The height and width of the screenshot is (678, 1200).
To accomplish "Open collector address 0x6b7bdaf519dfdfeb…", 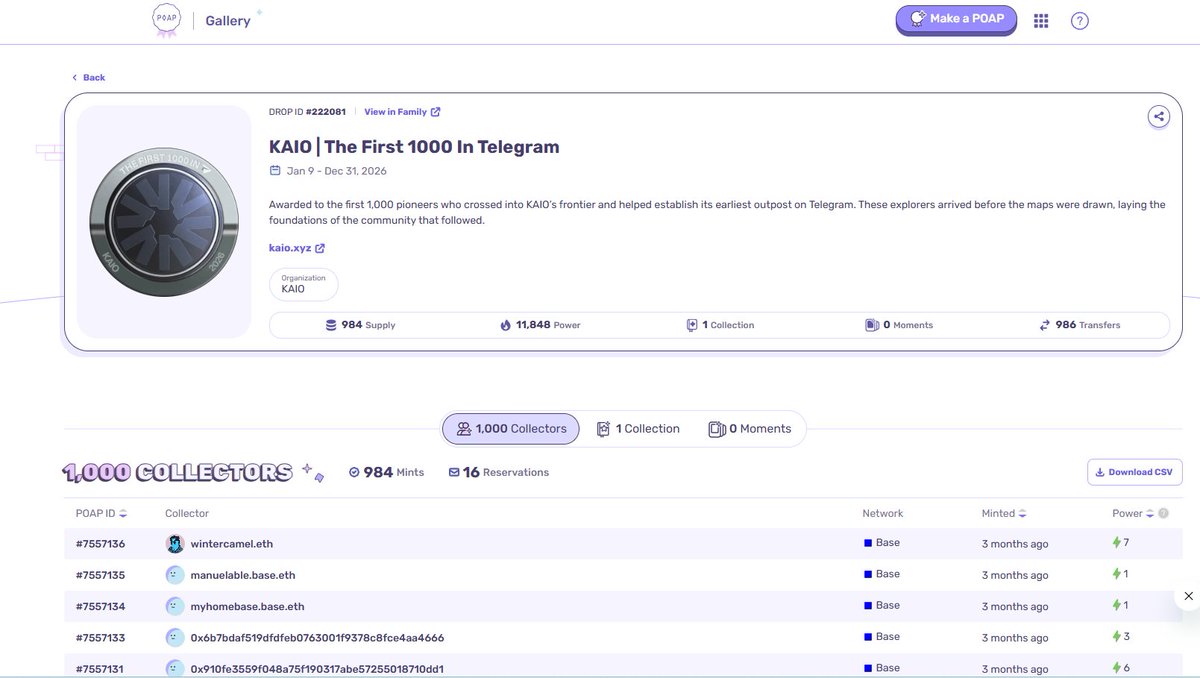I will coord(317,637).
